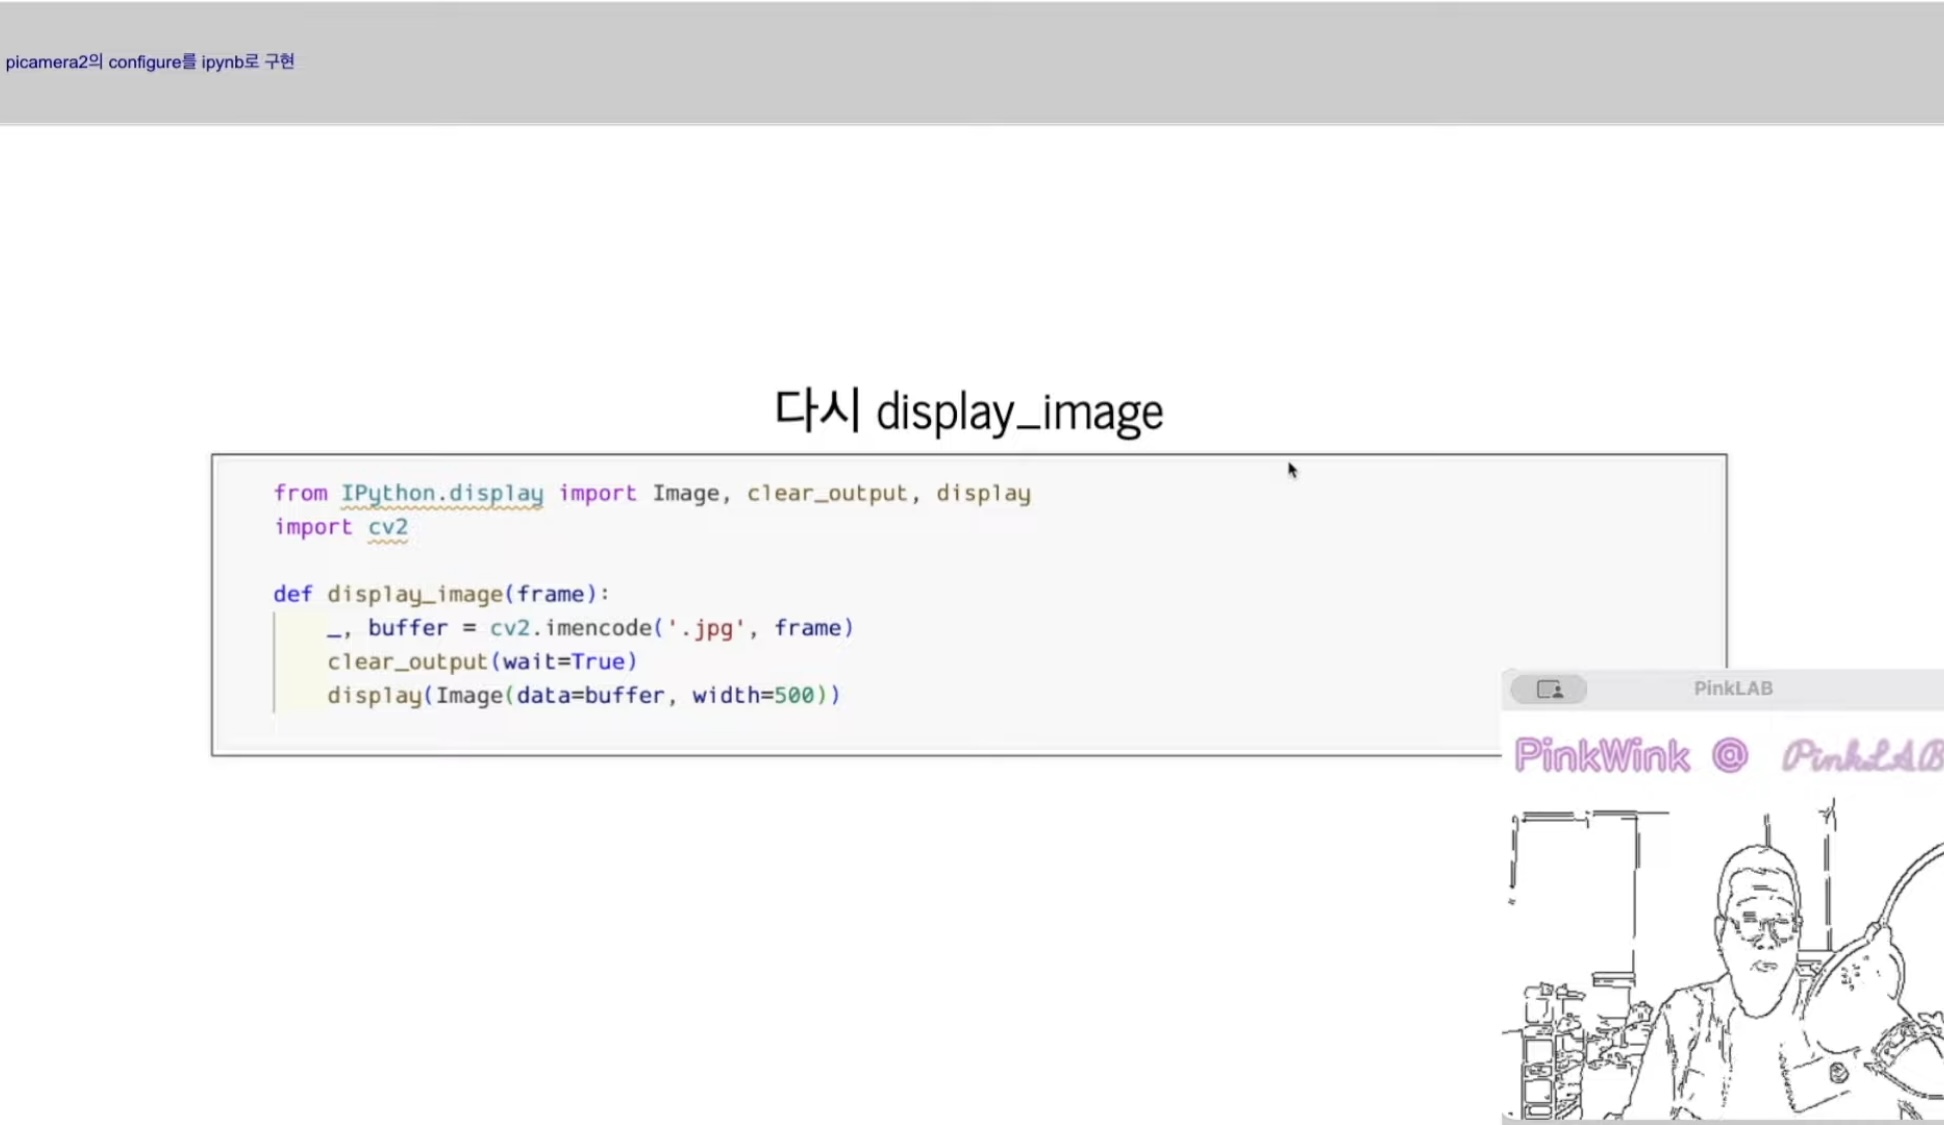Image resolution: width=1944 pixels, height=1125 pixels.
Task: Click cv2.imencode call in the code
Action: coord(570,628)
